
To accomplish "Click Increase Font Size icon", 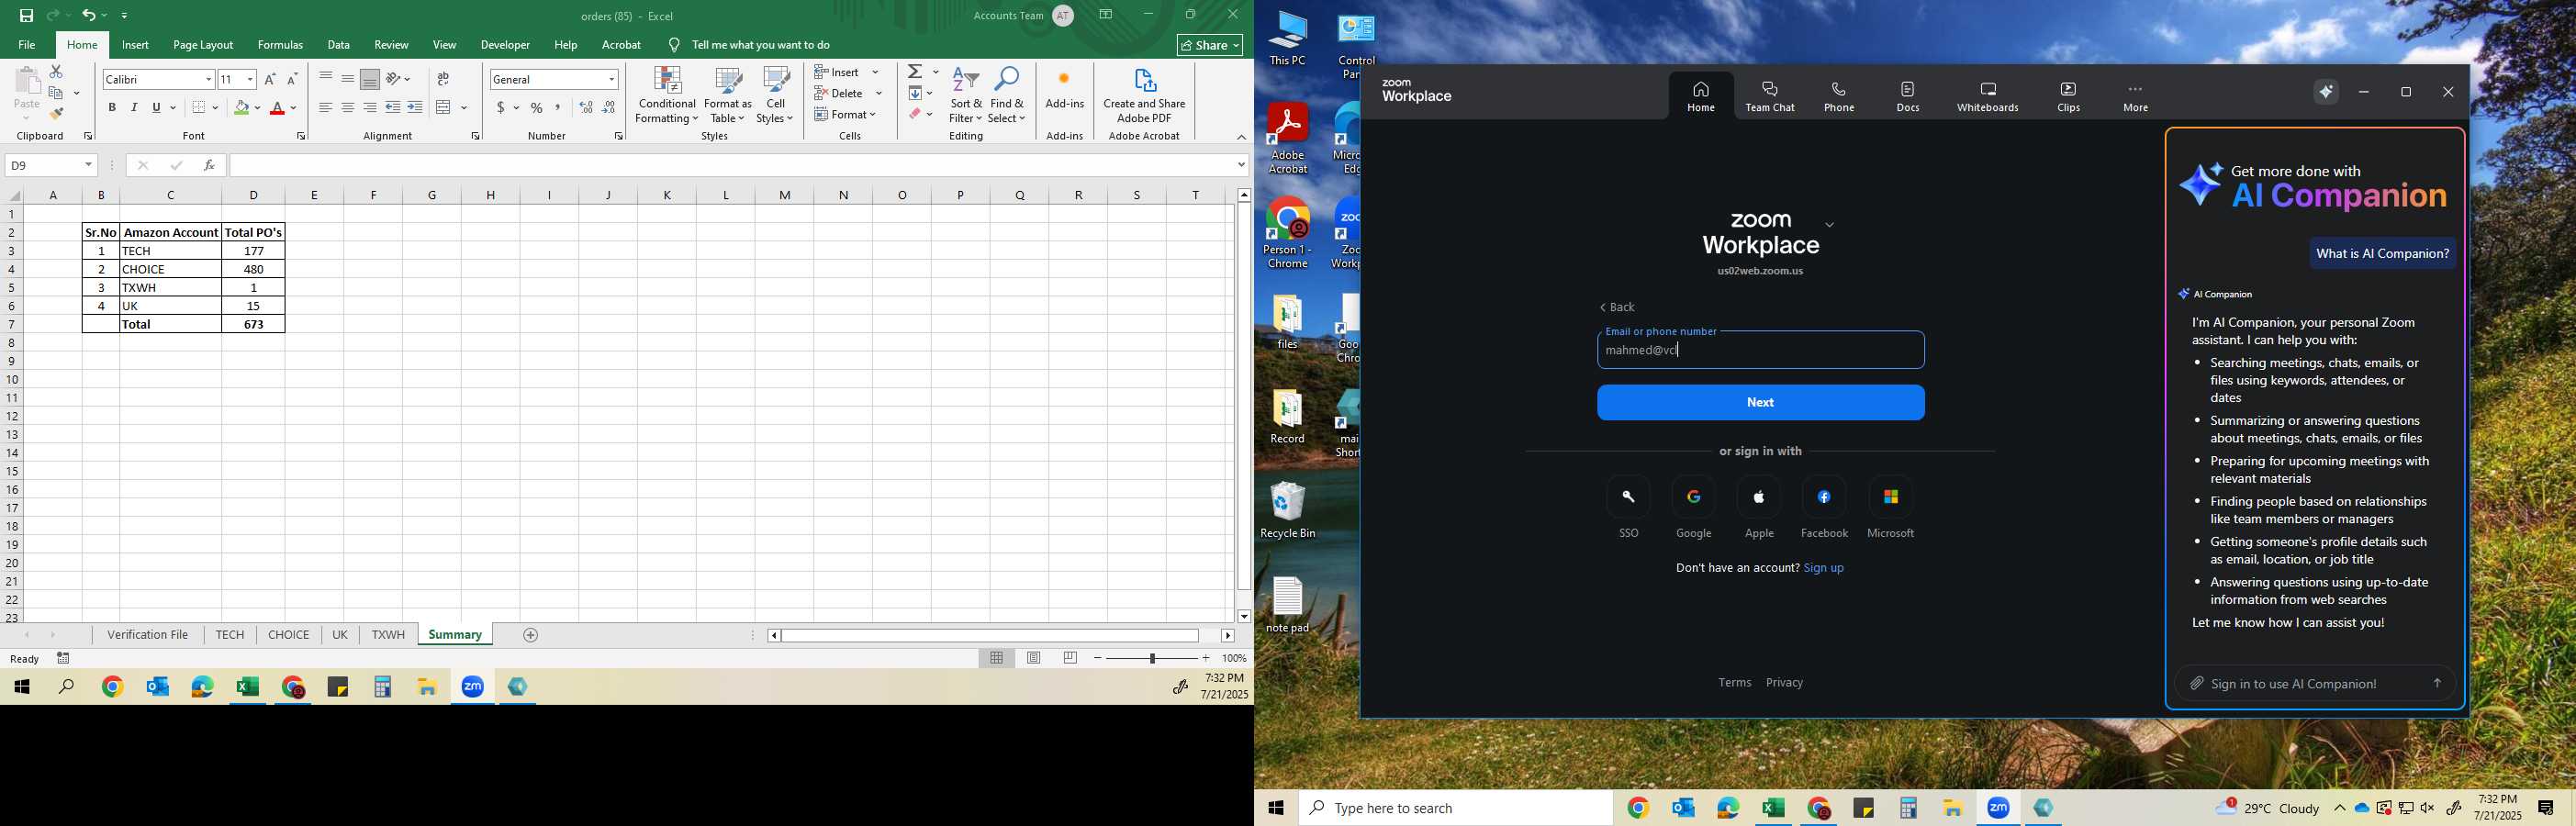I will (270, 79).
